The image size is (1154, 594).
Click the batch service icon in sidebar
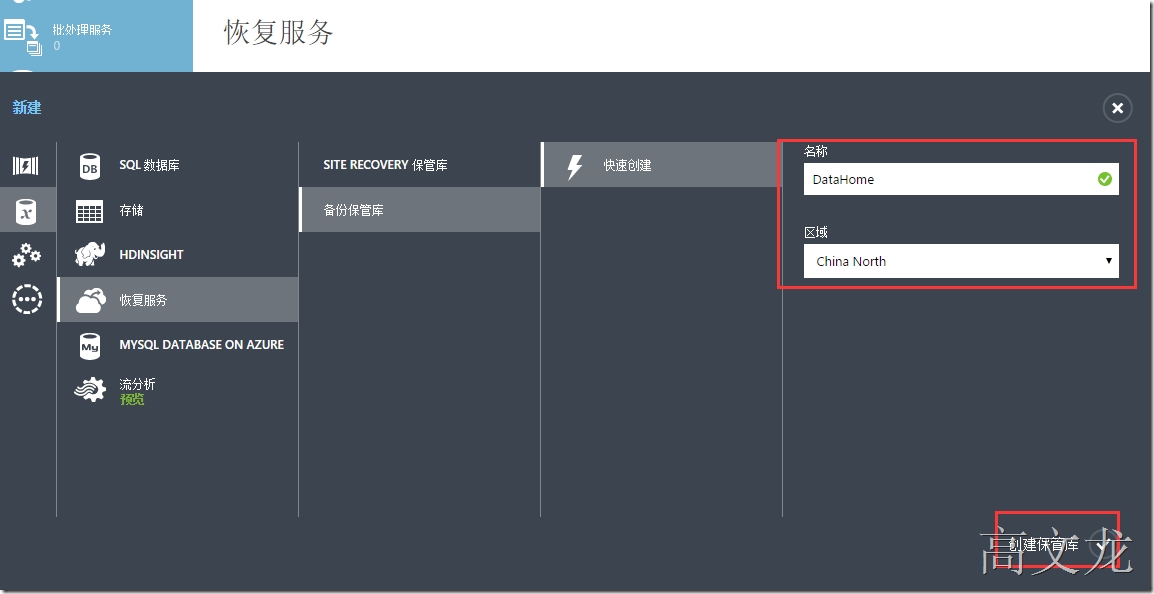(24, 37)
